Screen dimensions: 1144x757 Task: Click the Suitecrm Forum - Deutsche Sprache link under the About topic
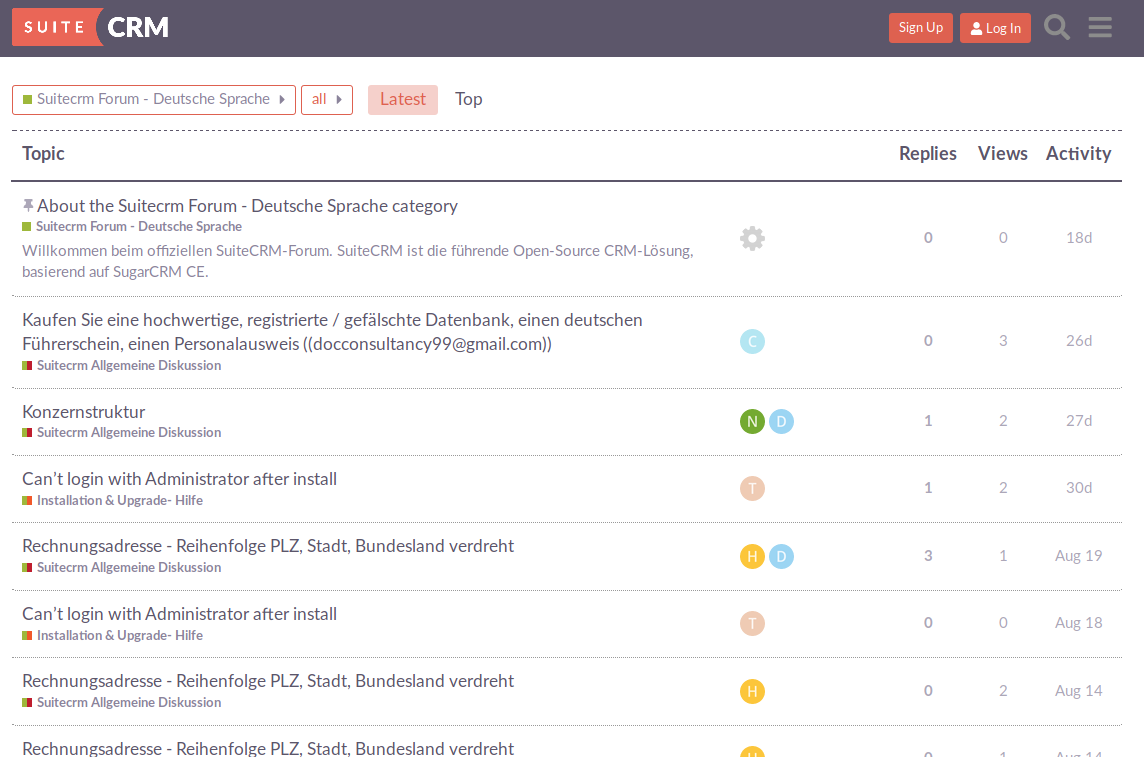132,227
